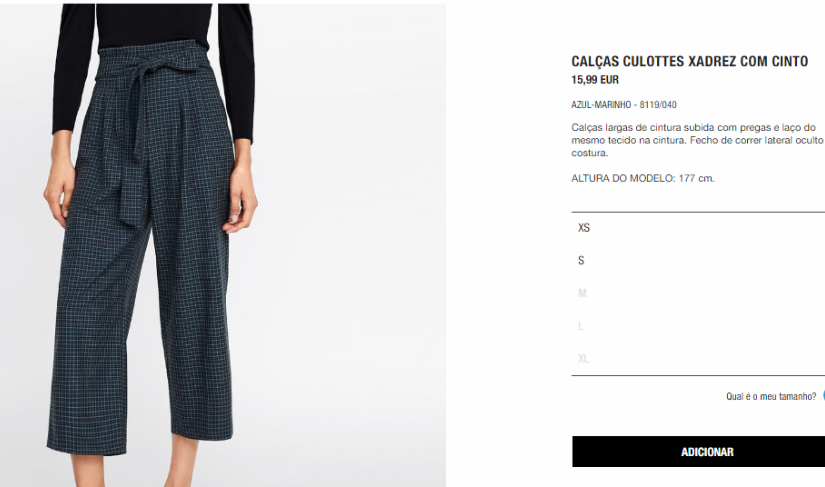Open the product photo of the checked culottes
The image size is (825, 487).
[x=223, y=245]
